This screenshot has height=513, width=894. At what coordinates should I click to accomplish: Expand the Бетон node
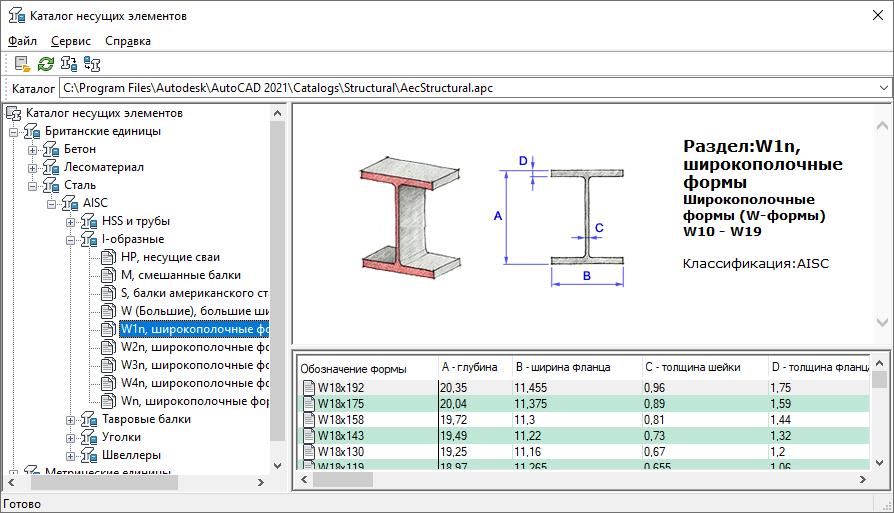point(32,150)
